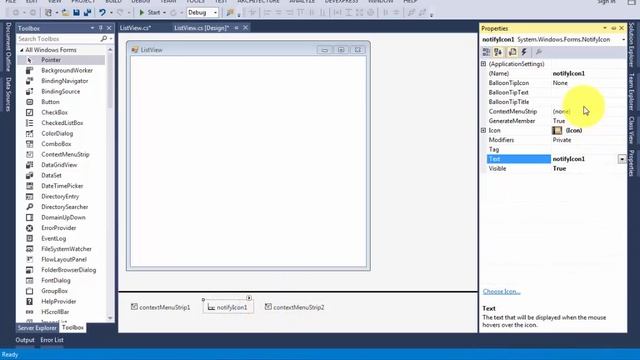Open the dropdown arrow beside Start

(164, 13)
